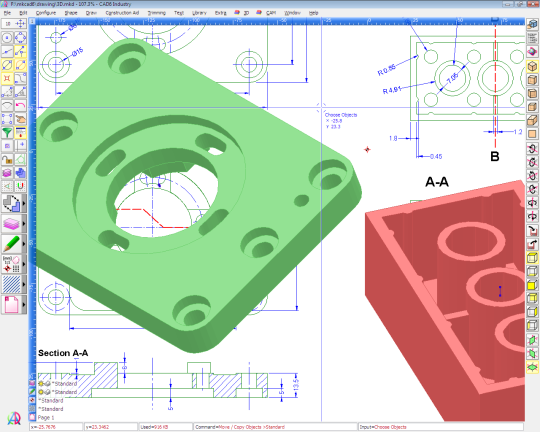Click the green funnel filter icon

[x=7, y=133]
